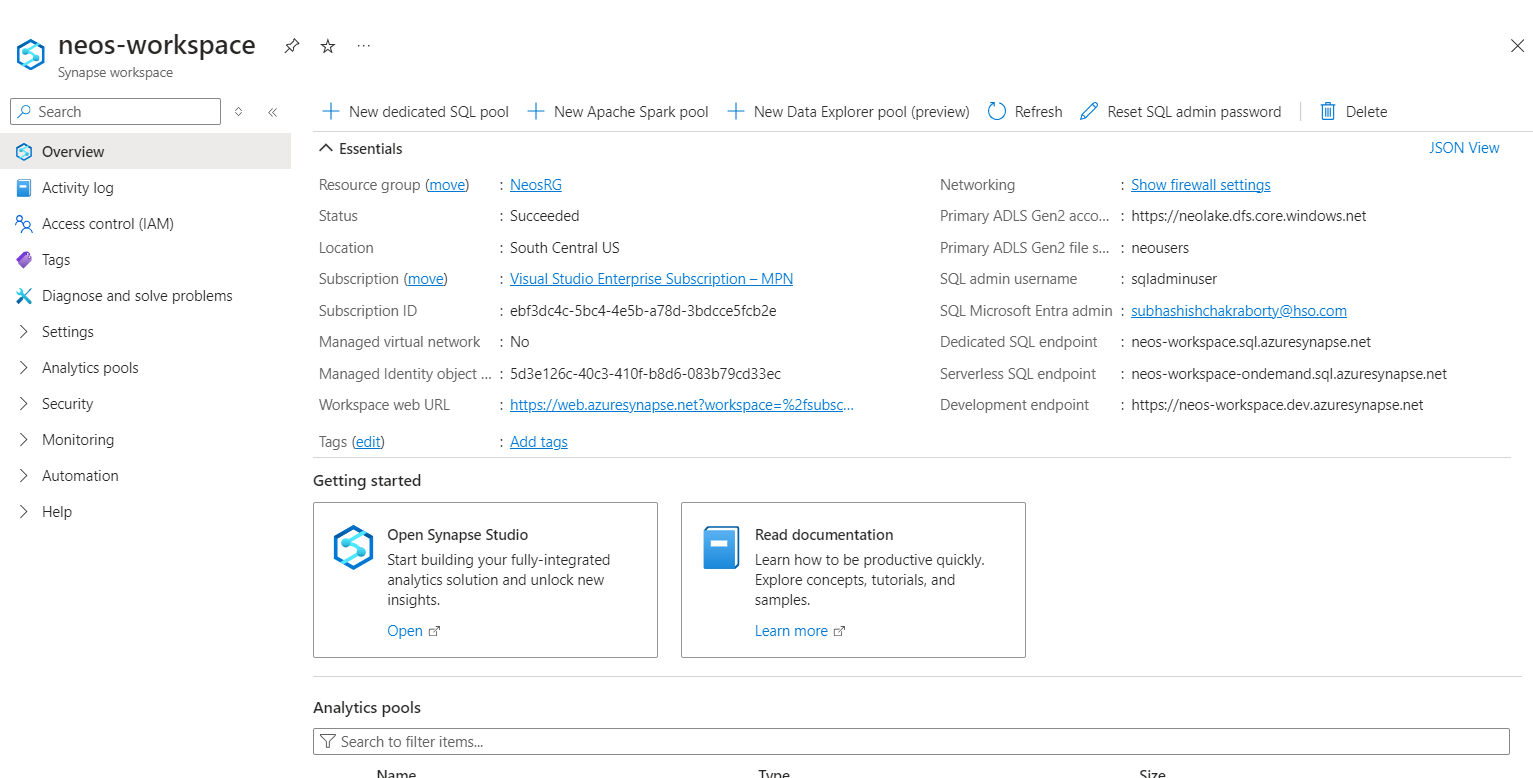Expand the Settings menu group

pyautogui.click(x=24, y=332)
